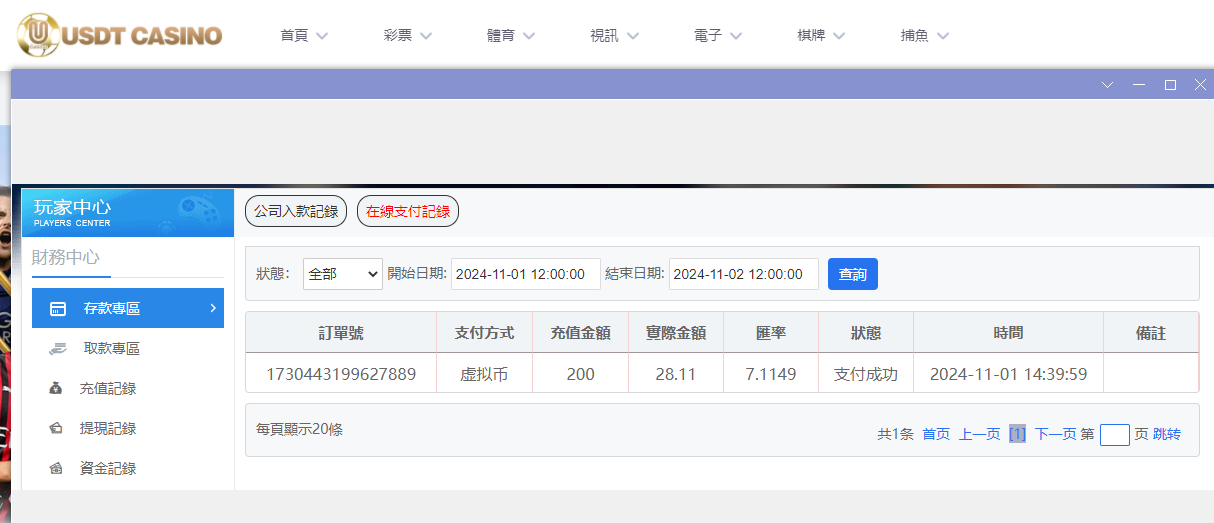Expand the 彩票 lottery menu
1214x523 pixels.
click(407, 36)
